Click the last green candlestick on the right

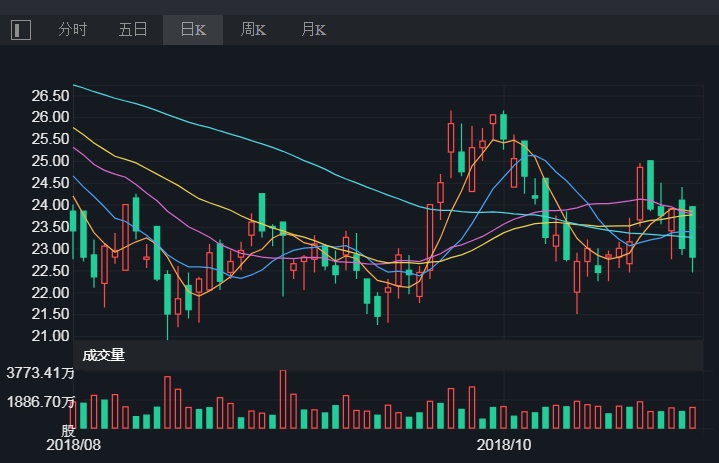click(x=692, y=232)
